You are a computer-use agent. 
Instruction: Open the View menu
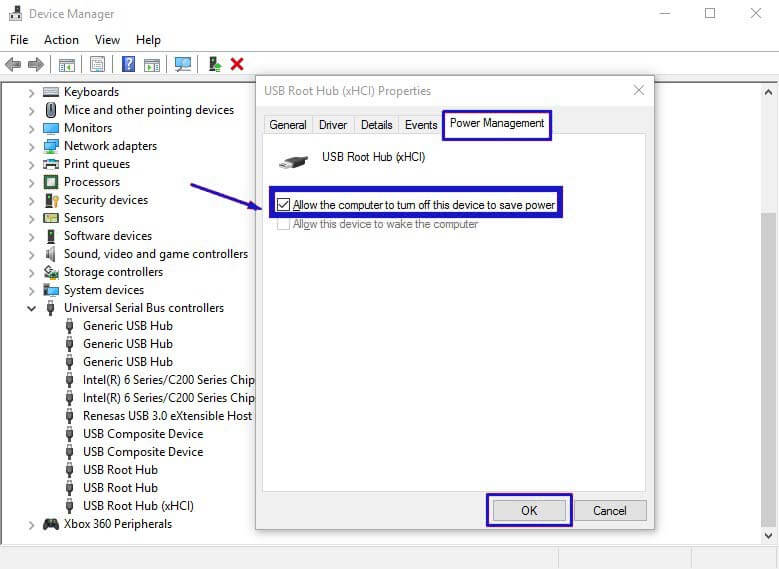(107, 40)
